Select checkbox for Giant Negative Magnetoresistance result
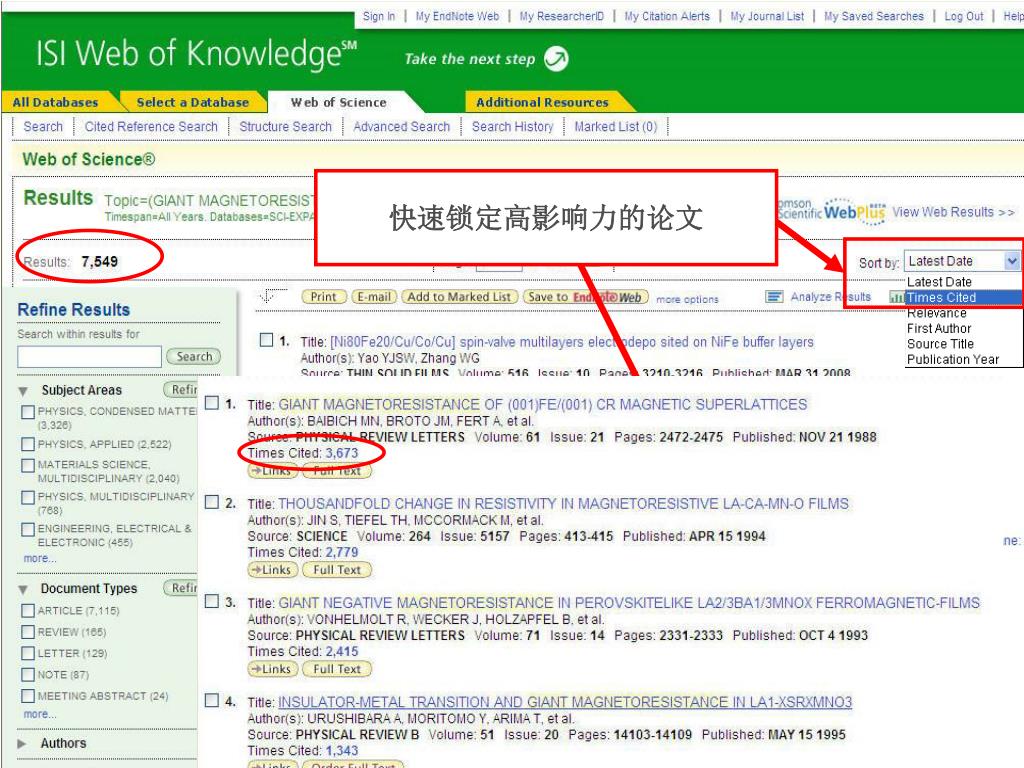The height and width of the screenshot is (768, 1024). [212, 601]
